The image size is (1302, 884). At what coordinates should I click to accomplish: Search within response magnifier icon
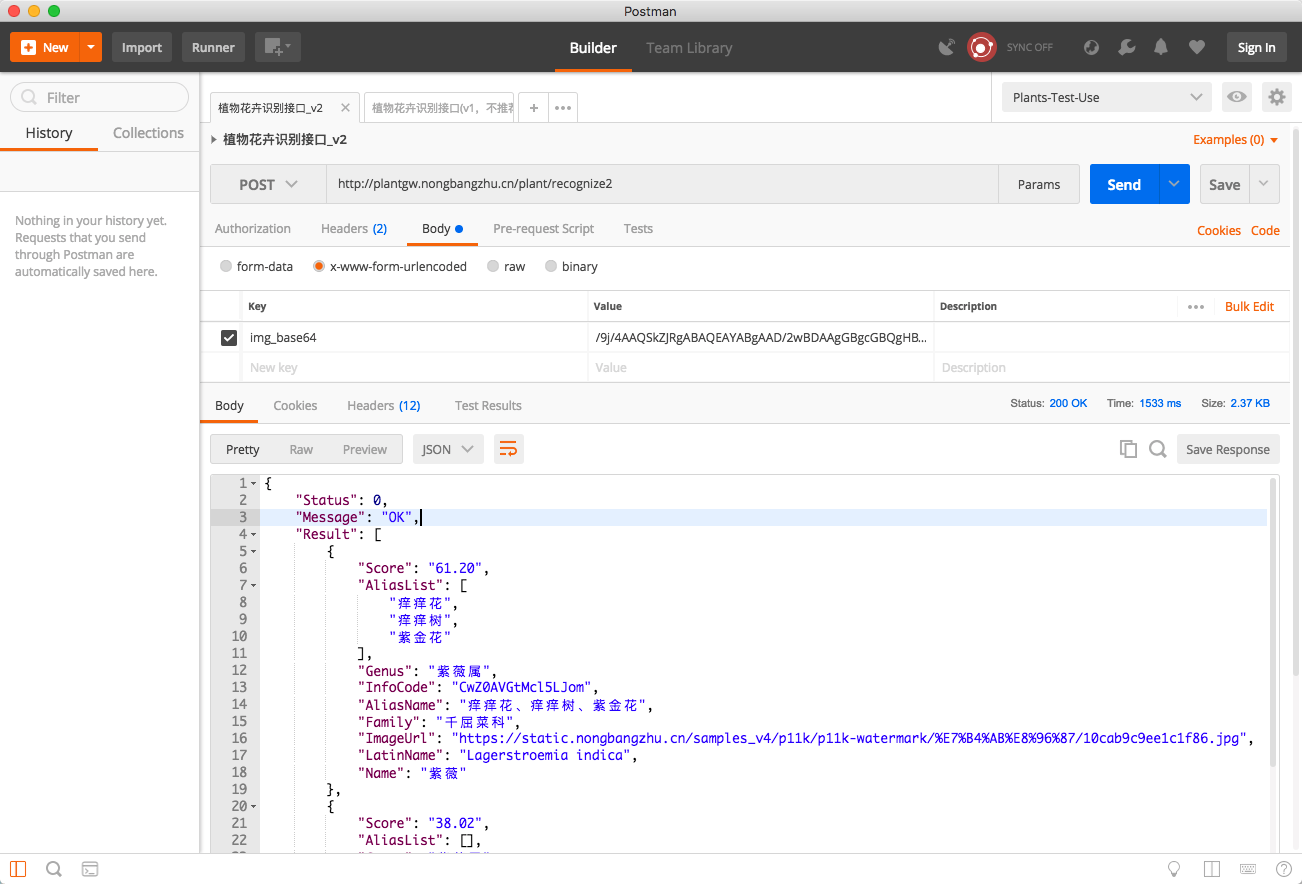click(1158, 449)
